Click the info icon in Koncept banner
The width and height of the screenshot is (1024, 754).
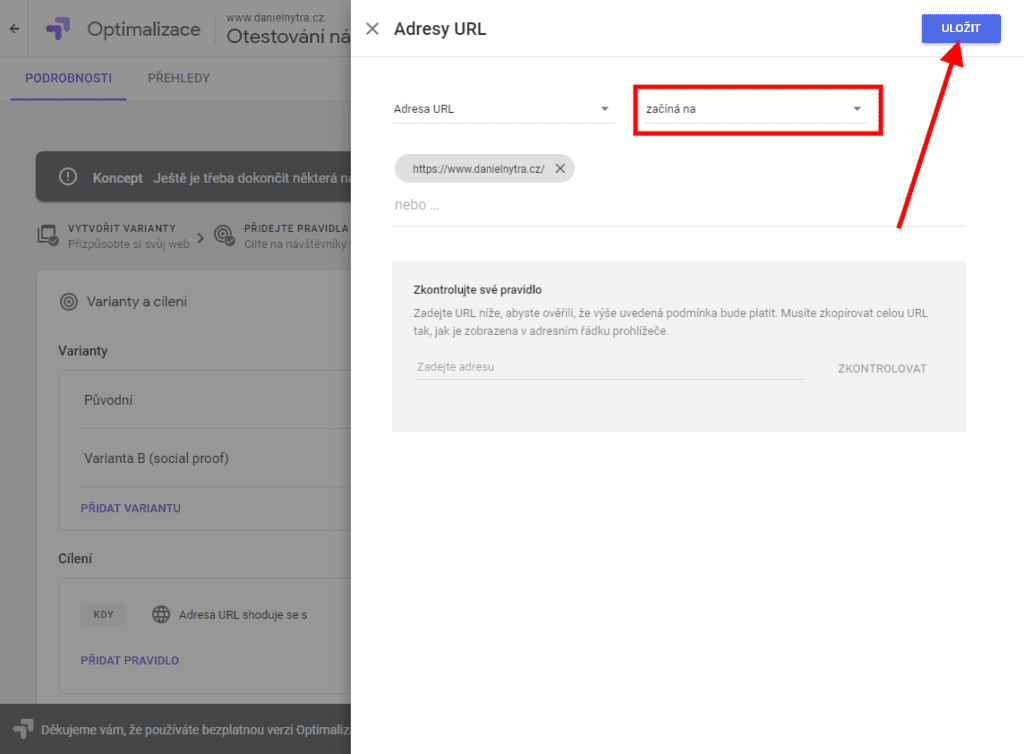point(67,177)
